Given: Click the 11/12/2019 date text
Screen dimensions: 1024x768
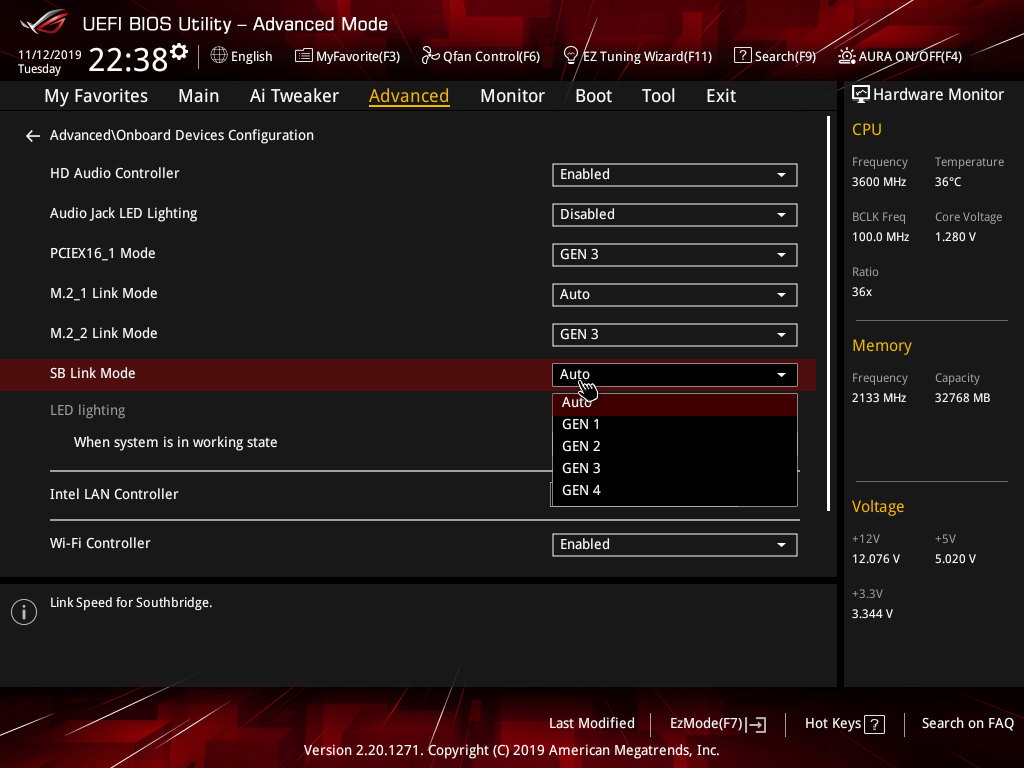Looking at the screenshot, I should coord(50,55).
